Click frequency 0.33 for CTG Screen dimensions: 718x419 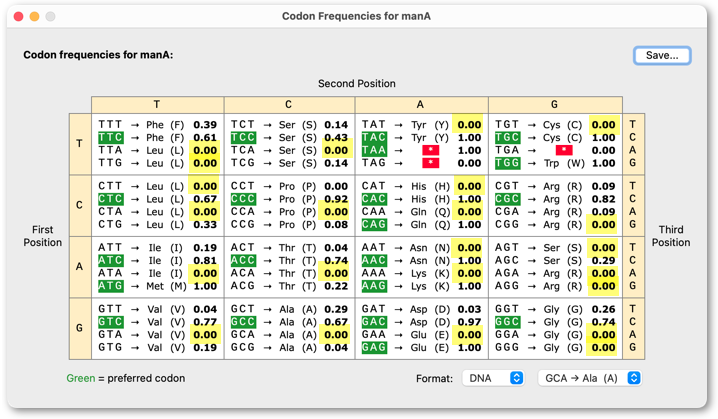pyautogui.click(x=205, y=225)
